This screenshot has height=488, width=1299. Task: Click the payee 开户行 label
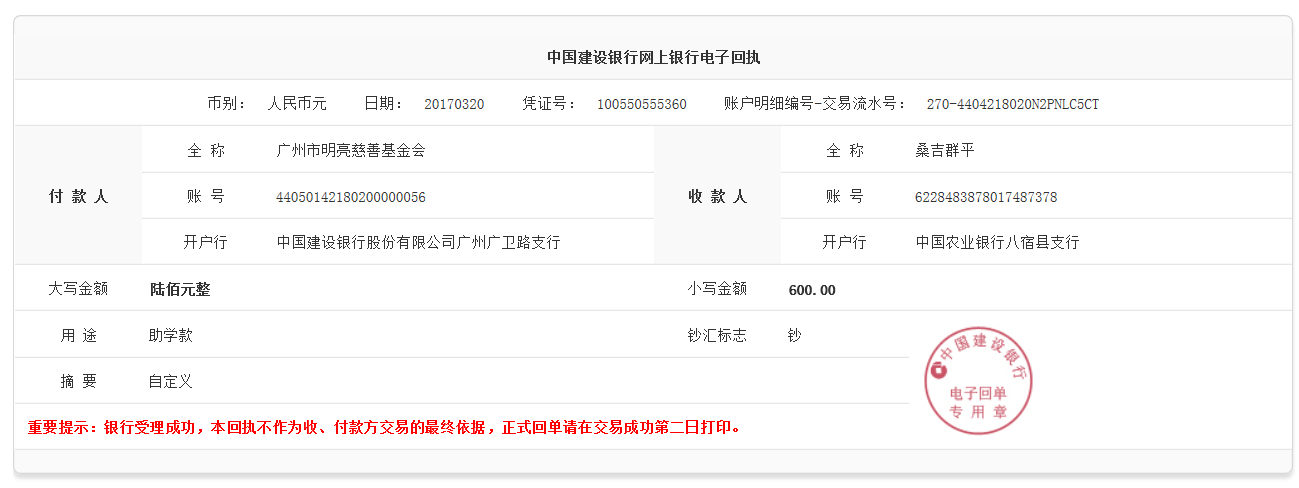pos(844,242)
